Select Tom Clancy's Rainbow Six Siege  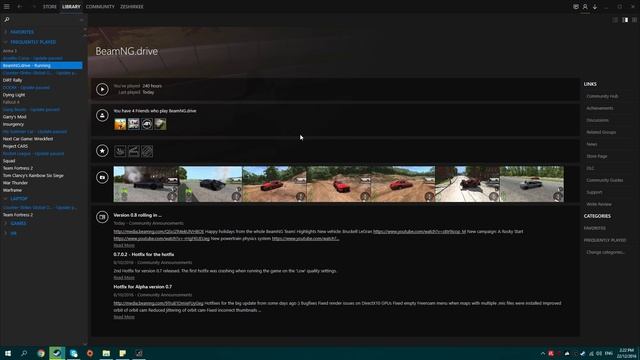pyautogui.click(x=33, y=176)
